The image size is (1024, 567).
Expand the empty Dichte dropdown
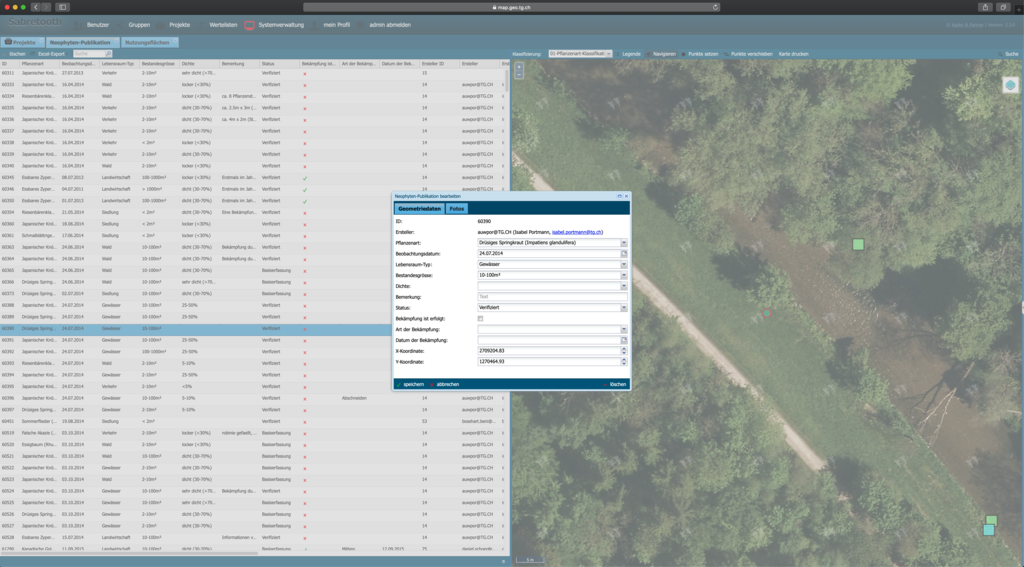point(624,286)
